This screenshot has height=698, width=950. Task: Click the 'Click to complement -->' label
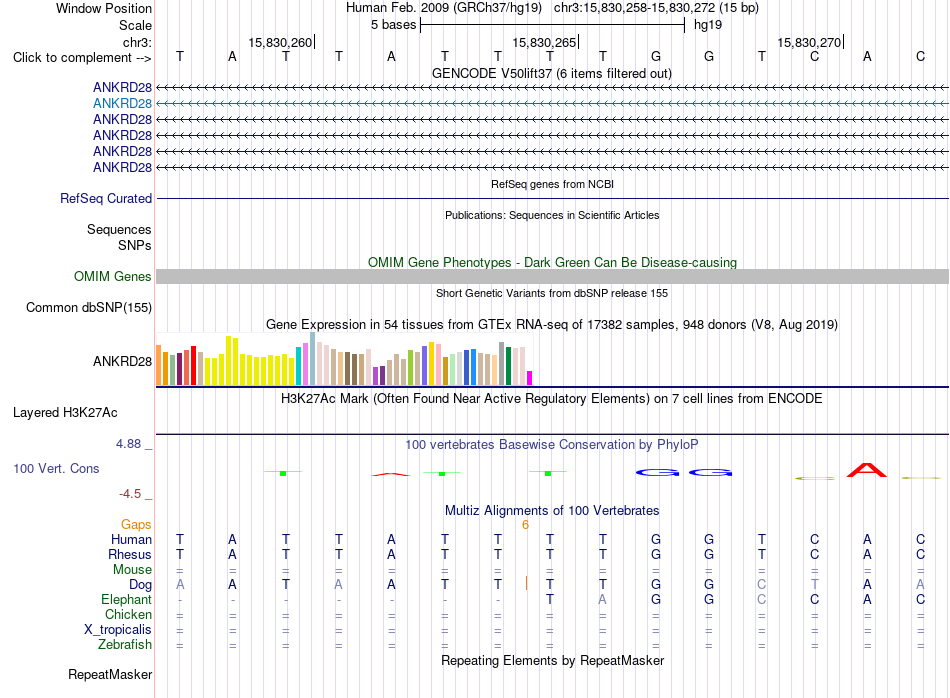click(82, 58)
